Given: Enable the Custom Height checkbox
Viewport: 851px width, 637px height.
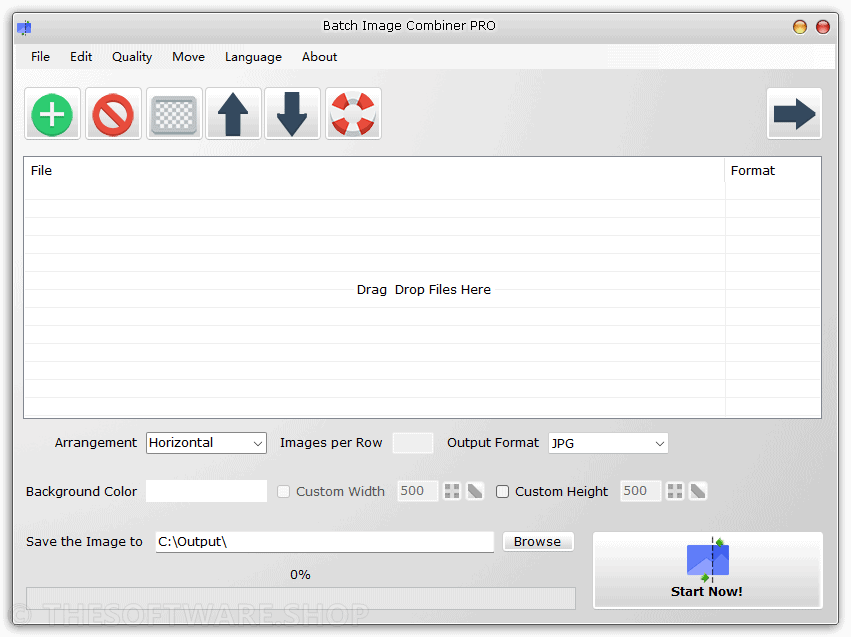Looking at the screenshot, I should (x=503, y=492).
